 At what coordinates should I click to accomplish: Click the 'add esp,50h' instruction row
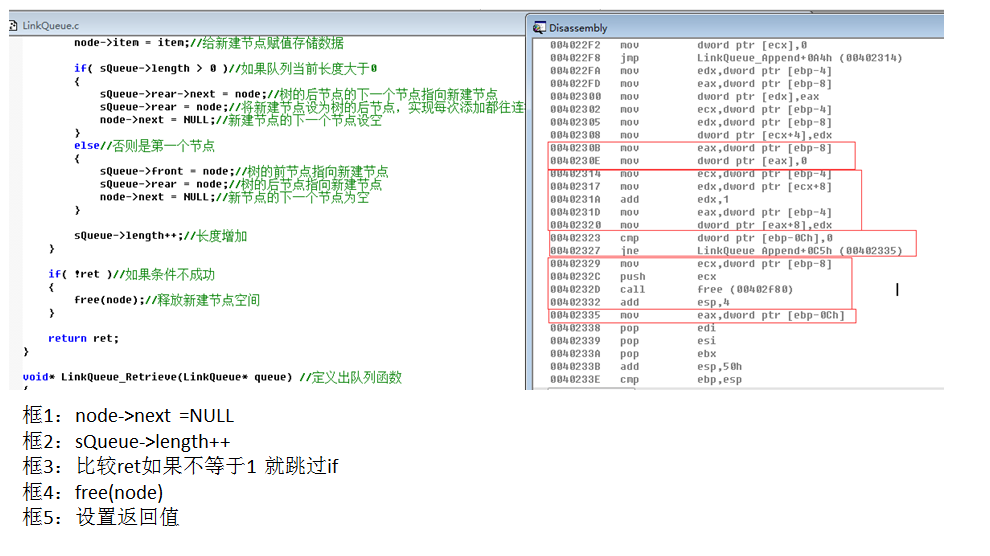click(x=646, y=367)
